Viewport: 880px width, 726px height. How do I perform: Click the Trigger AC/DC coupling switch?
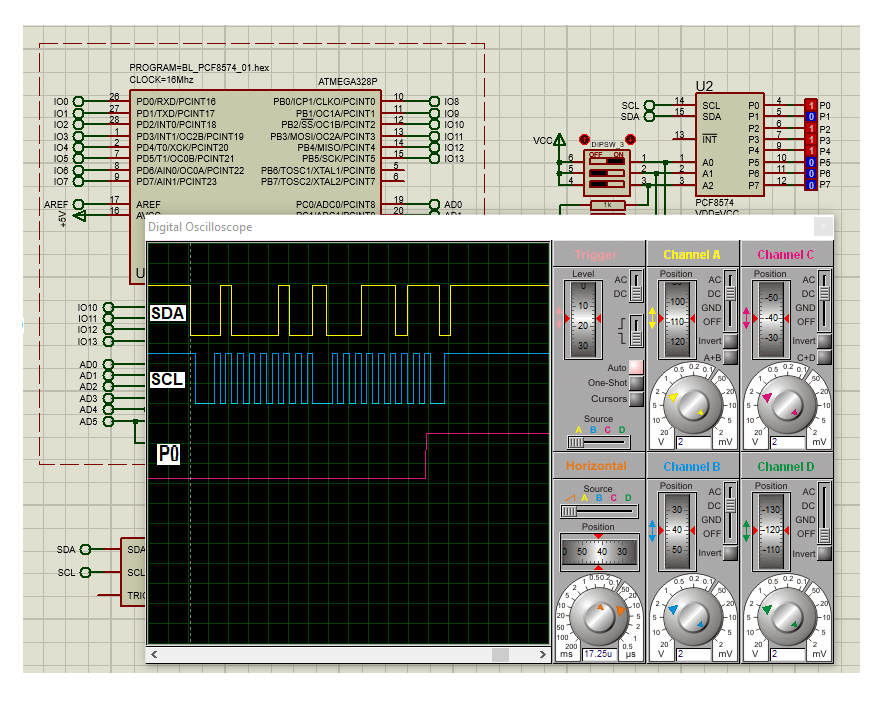coord(636,287)
